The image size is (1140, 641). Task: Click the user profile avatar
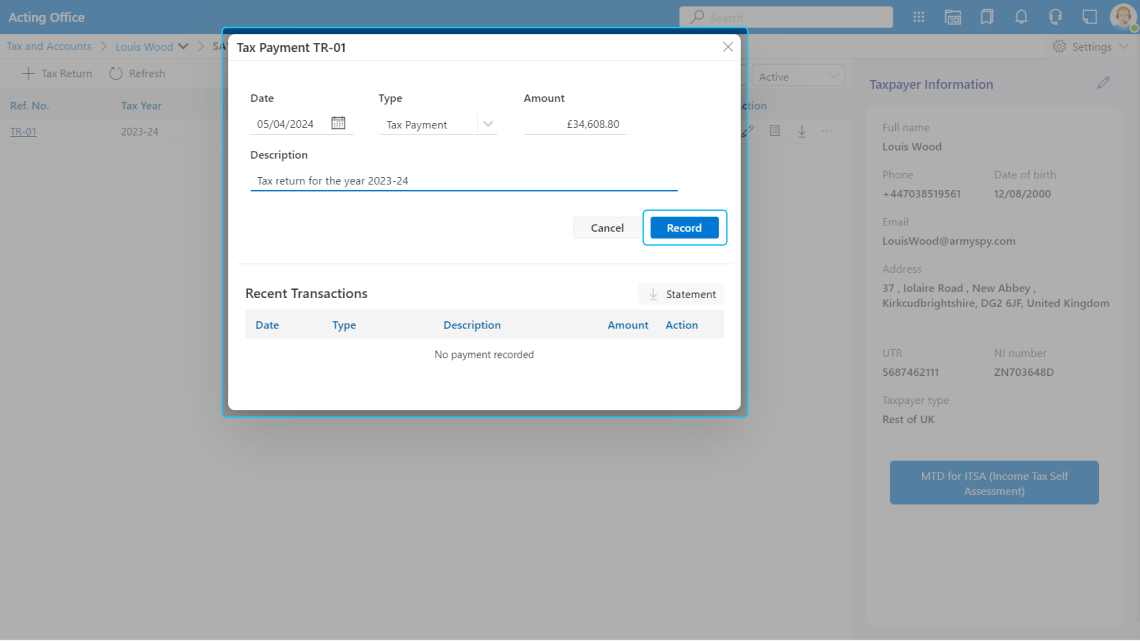coord(1122,17)
